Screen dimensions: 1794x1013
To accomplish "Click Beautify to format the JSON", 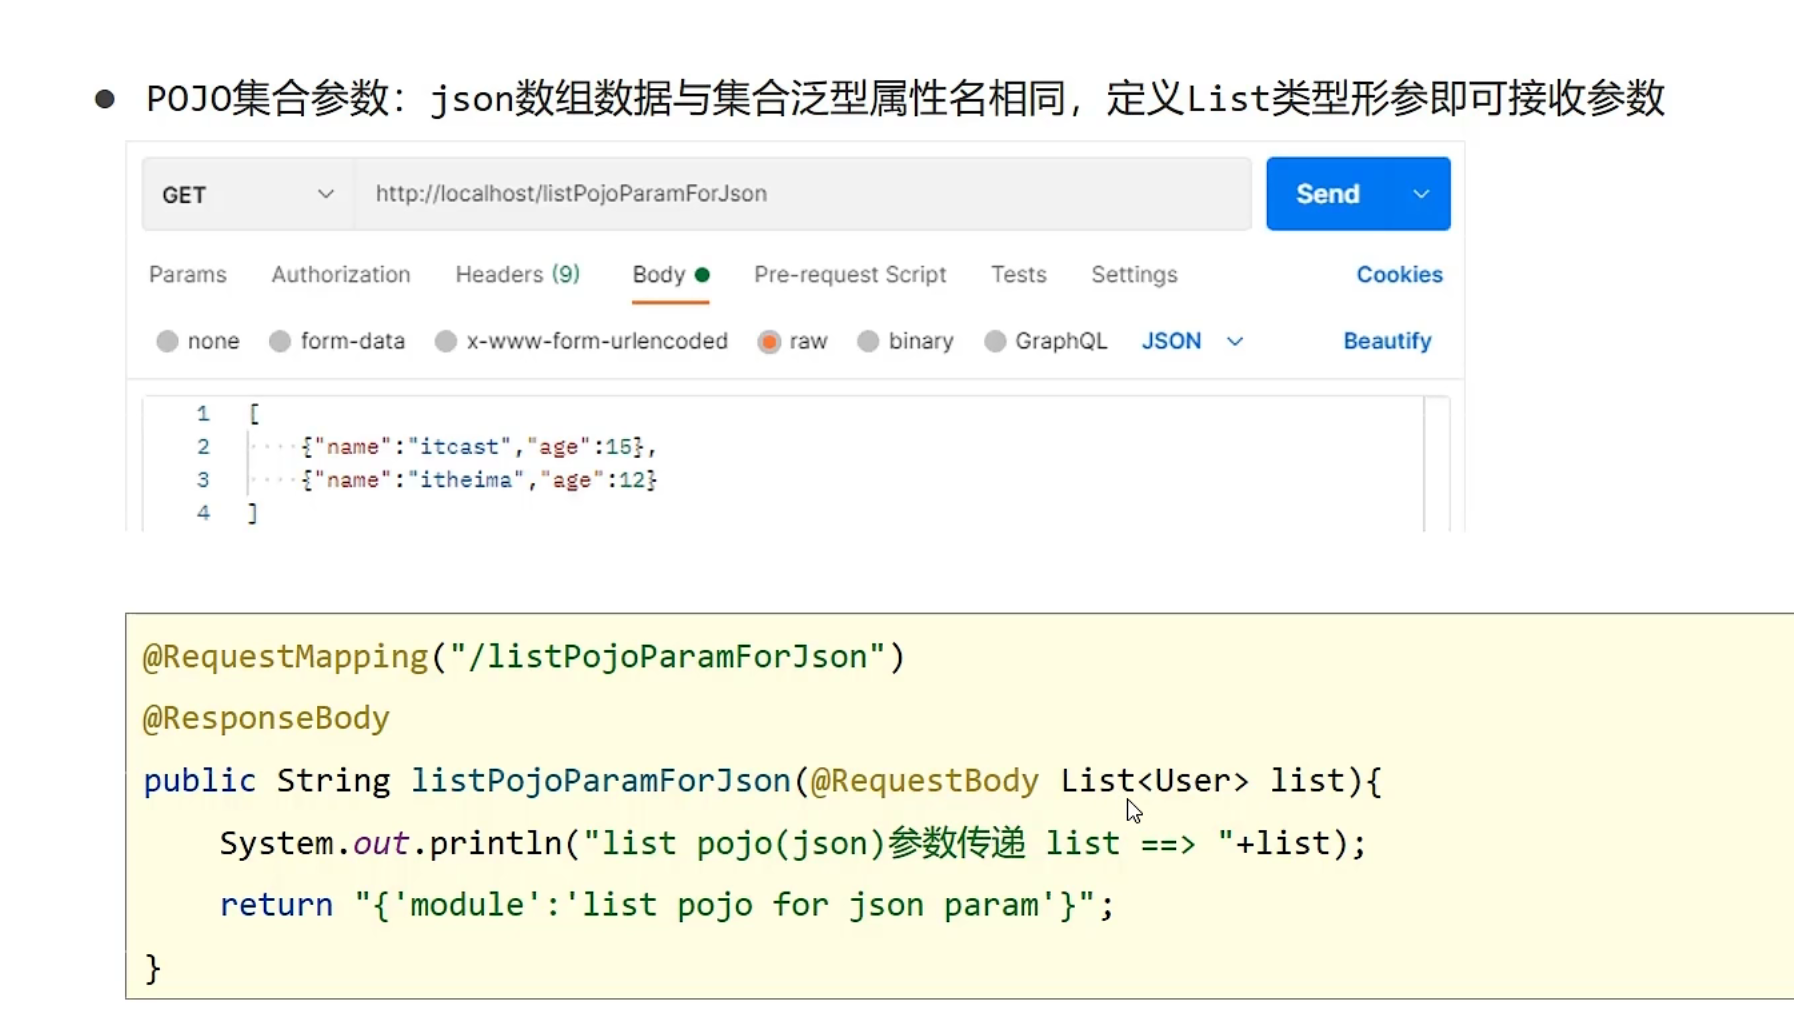I will [x=1387, y=342].
